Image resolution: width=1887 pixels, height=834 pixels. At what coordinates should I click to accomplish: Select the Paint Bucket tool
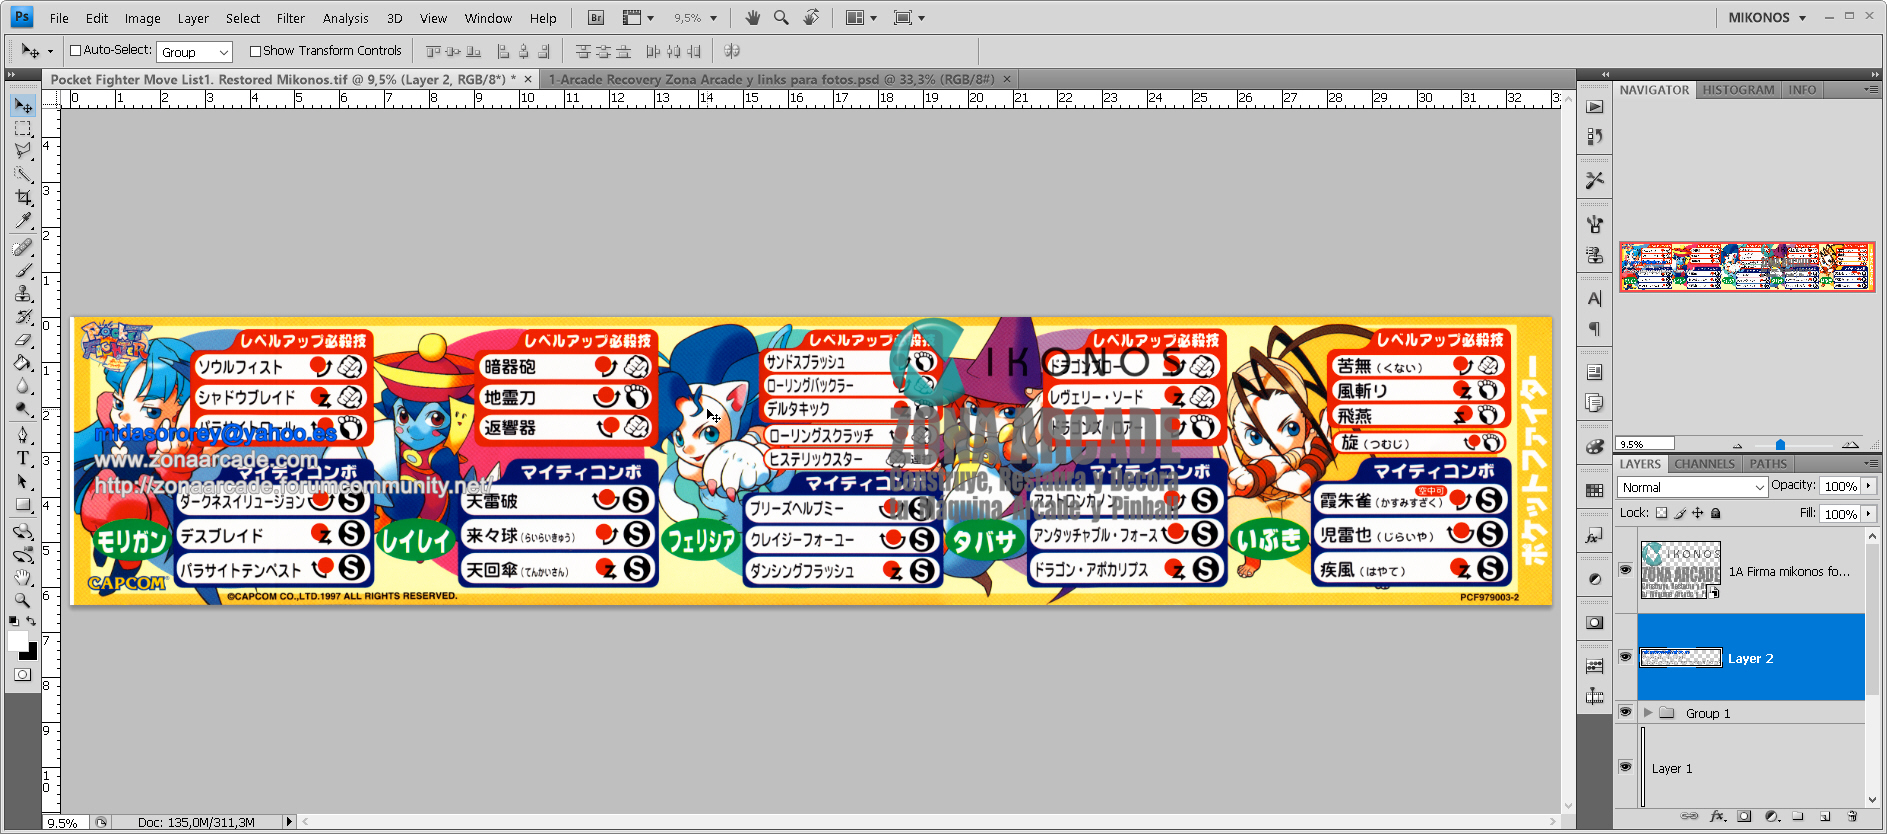point(23,363)
